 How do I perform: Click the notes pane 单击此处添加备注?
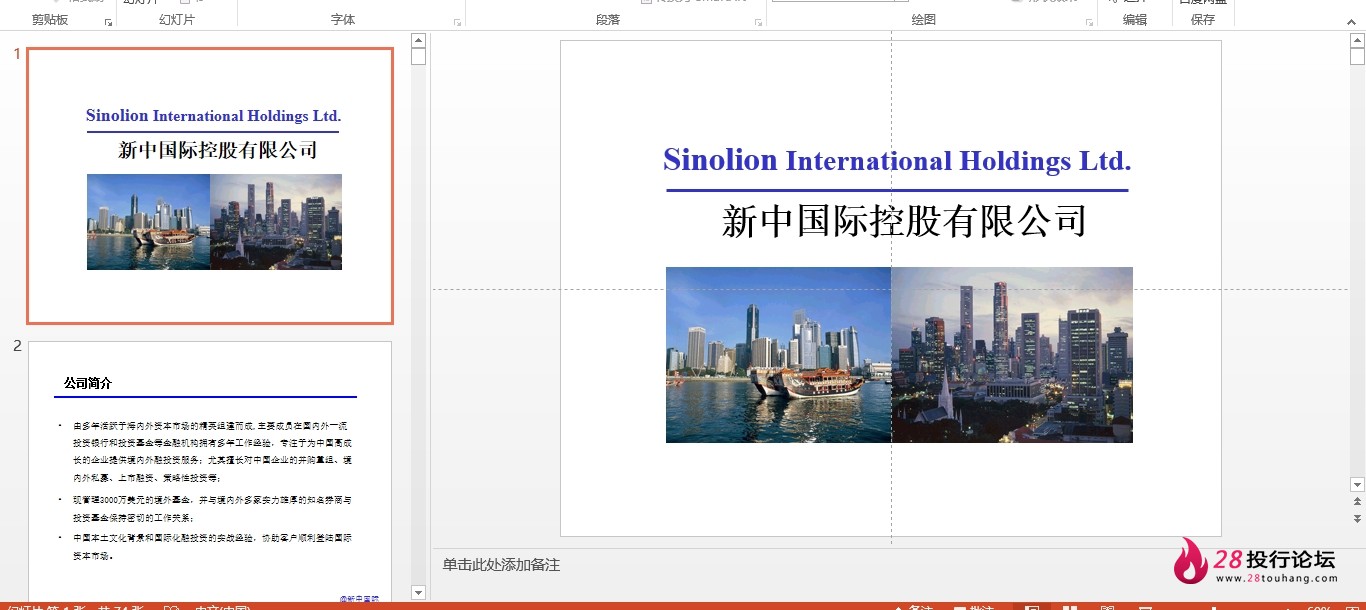[501, 565]
